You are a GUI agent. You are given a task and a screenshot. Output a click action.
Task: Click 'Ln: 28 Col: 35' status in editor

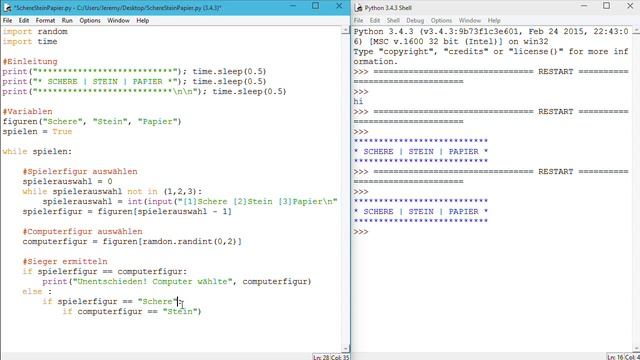point(331,357)
